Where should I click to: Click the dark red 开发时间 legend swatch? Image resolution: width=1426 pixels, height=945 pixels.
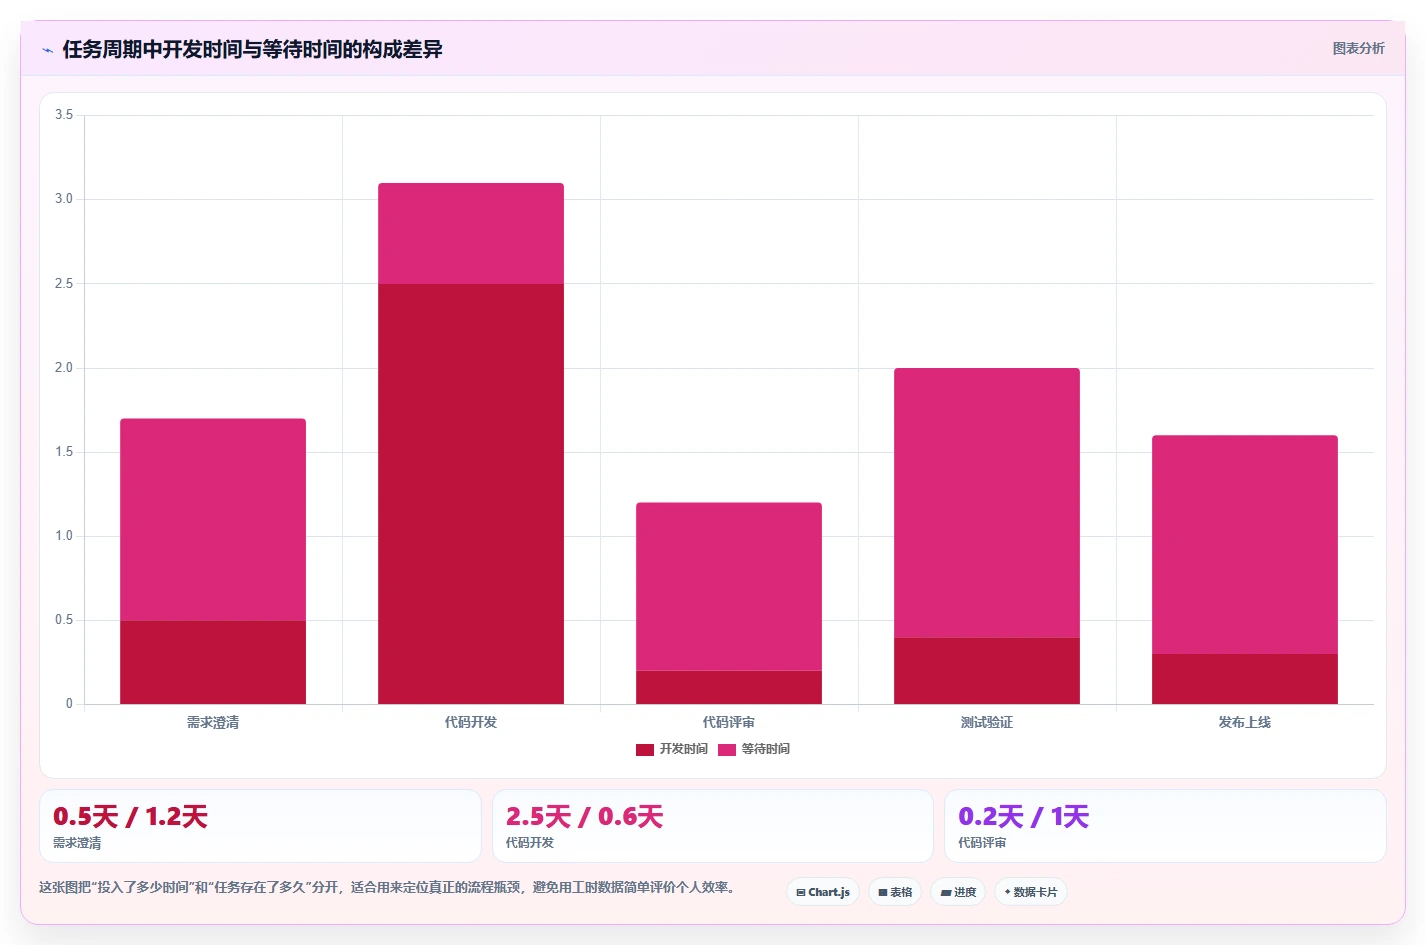[x=645, y=750]
